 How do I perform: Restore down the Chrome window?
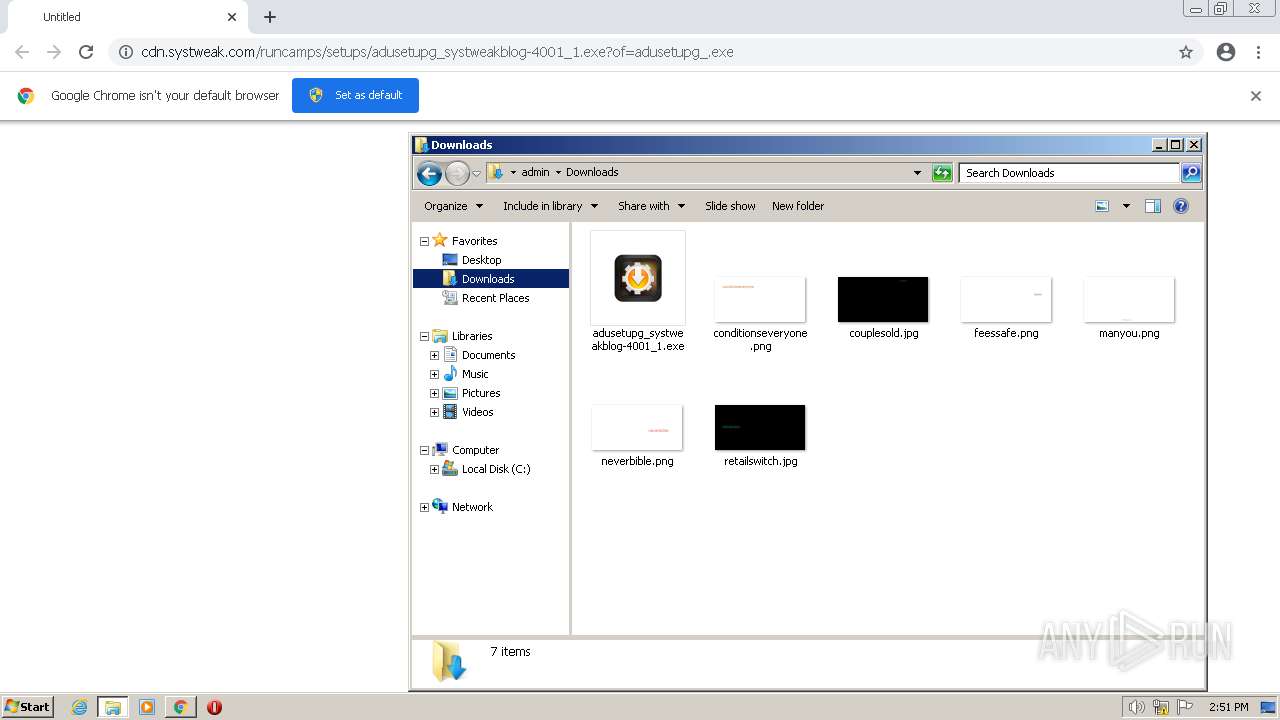point(1222,9)
